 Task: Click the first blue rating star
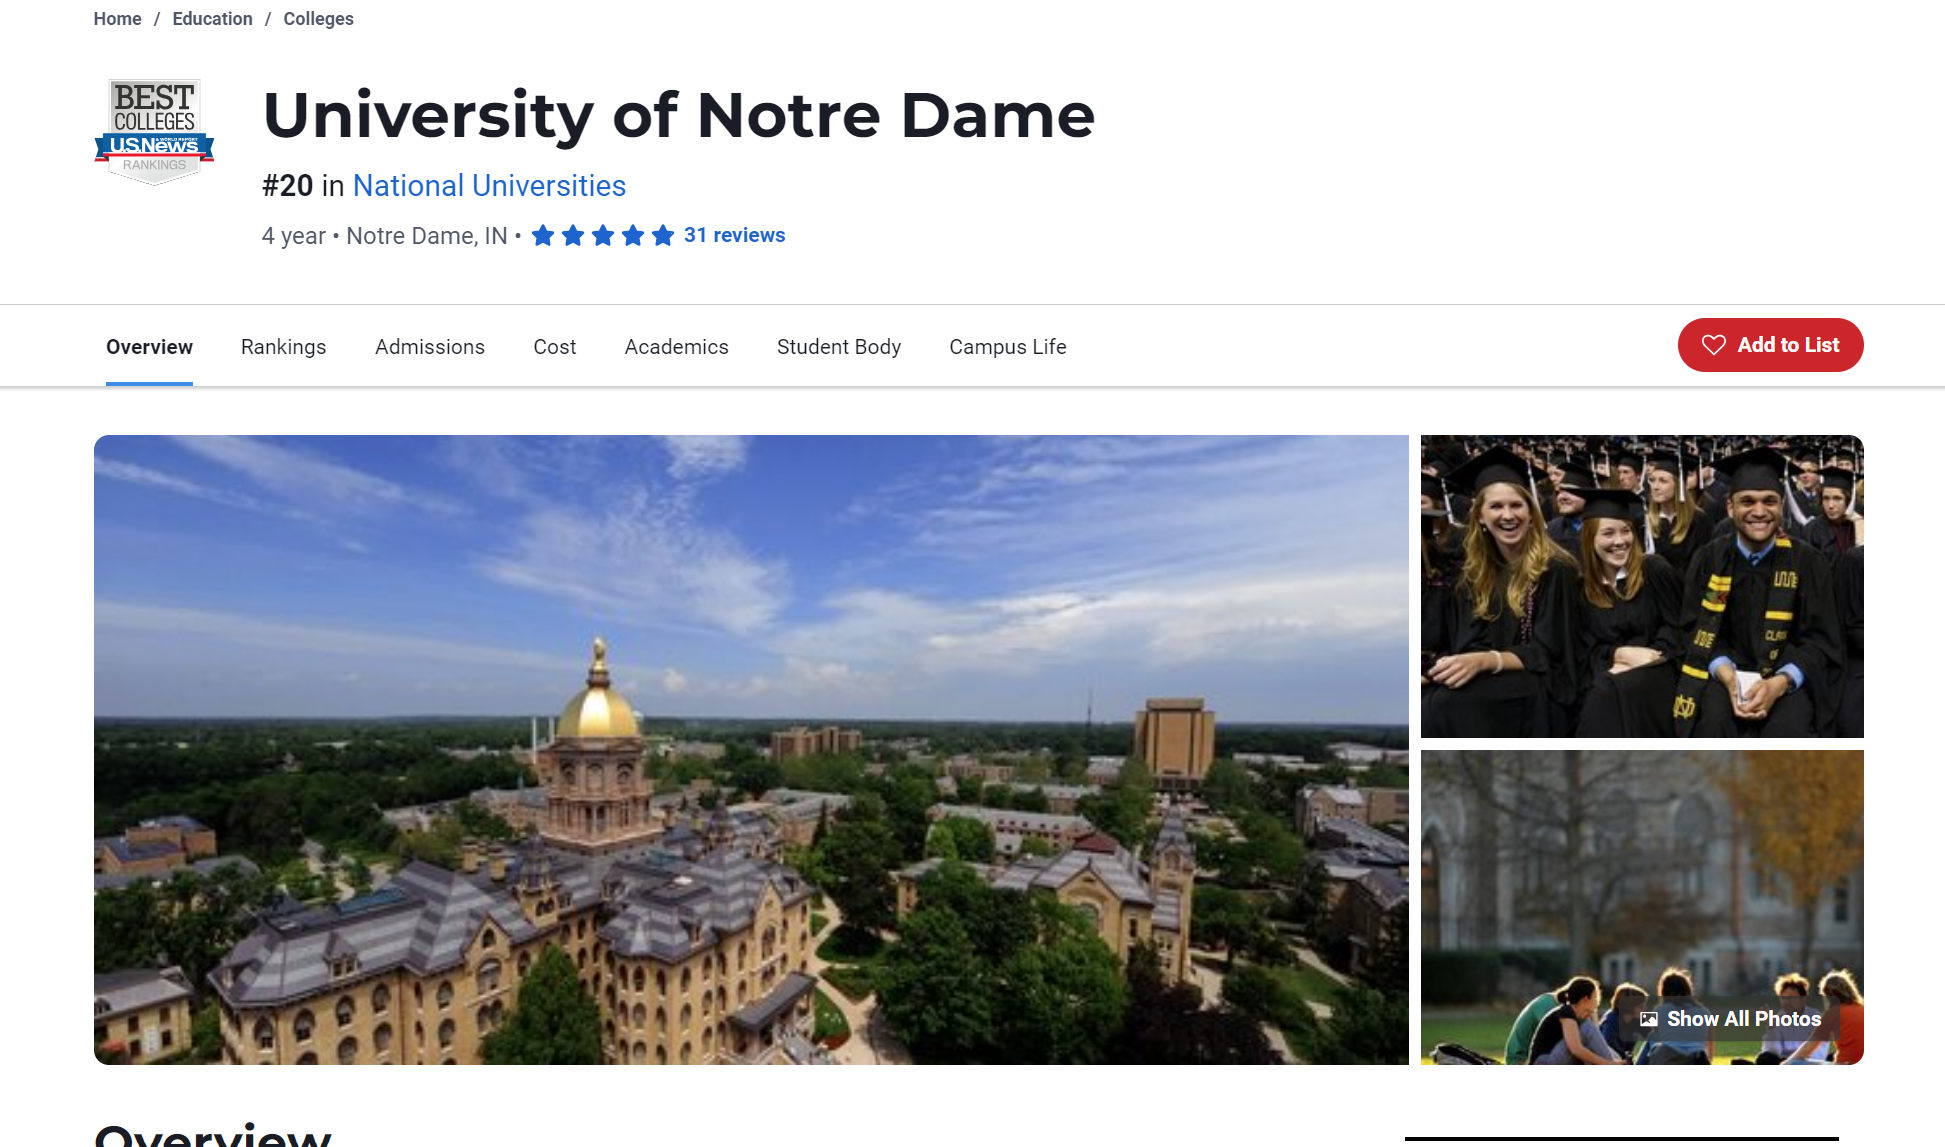pyautogui.click(x=543, y=236)
